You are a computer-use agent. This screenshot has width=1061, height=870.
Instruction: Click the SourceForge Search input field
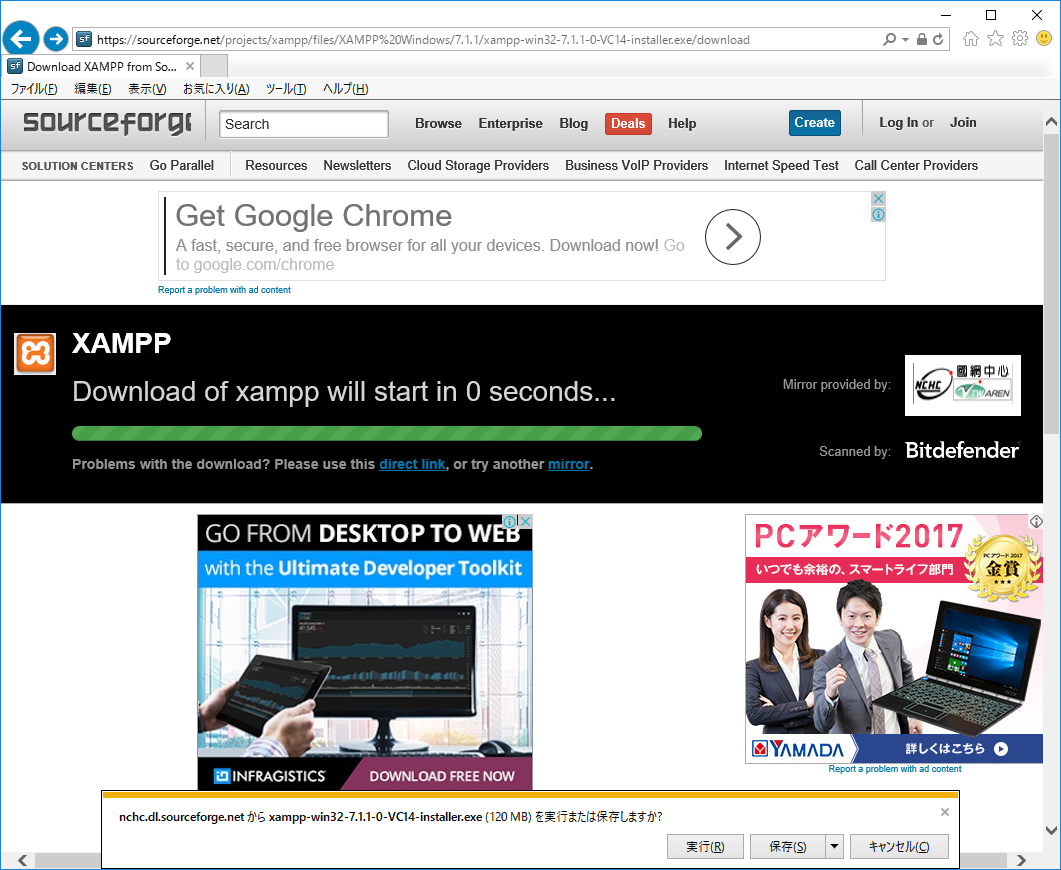click(304, 124)
